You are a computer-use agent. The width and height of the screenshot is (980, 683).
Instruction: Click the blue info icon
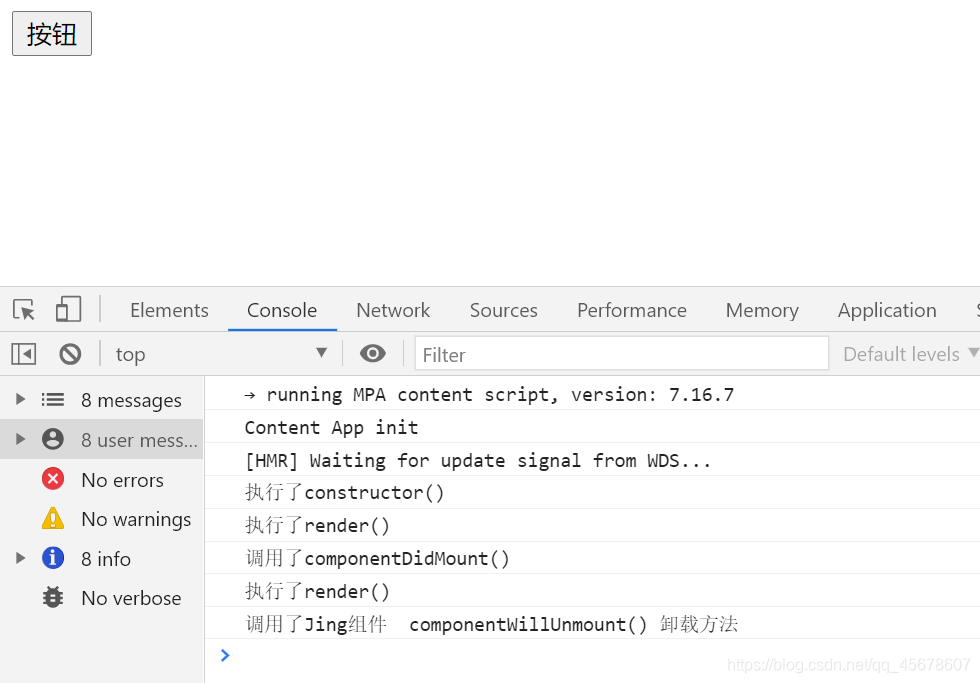(52, 557)
